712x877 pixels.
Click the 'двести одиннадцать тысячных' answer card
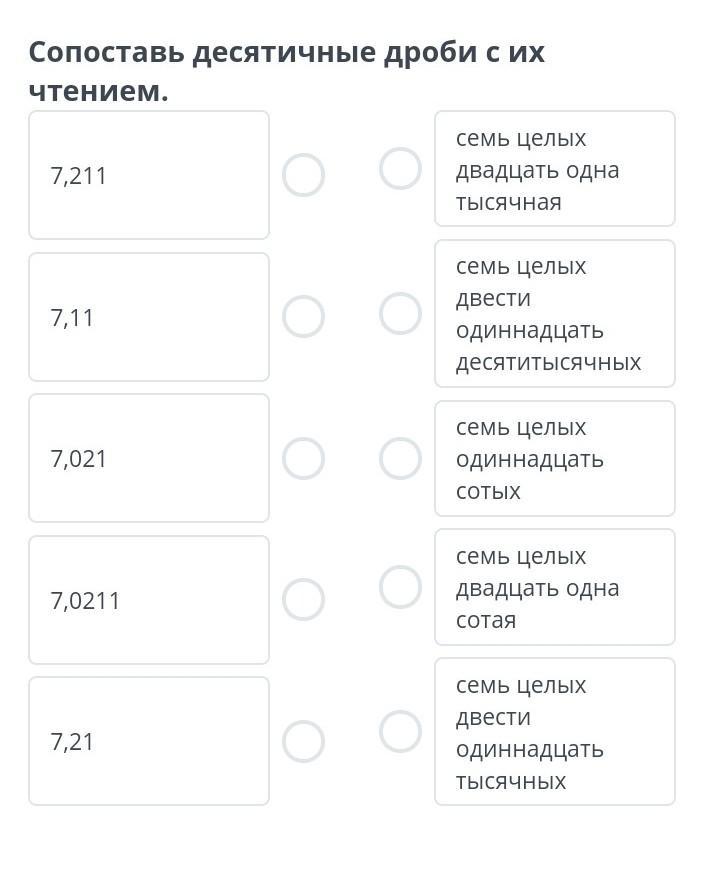point(555,732)
